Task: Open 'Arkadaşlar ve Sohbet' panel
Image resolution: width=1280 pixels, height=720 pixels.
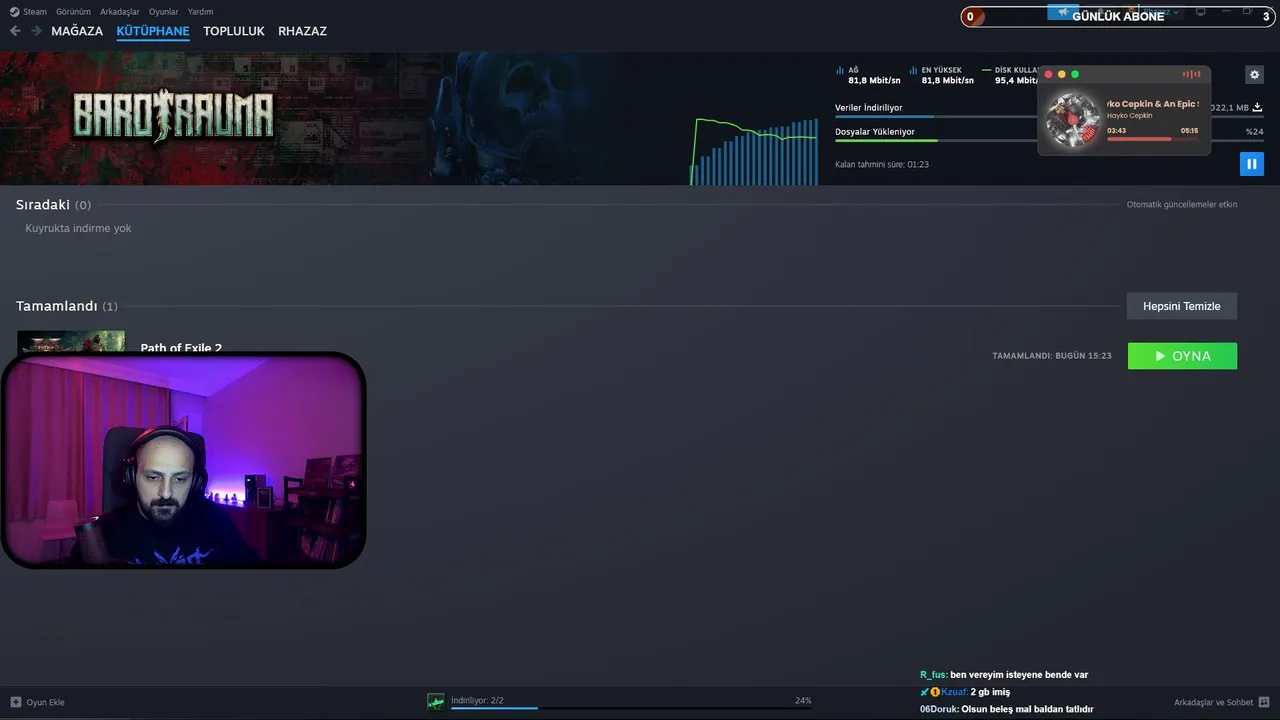Action: [1213, 702]
